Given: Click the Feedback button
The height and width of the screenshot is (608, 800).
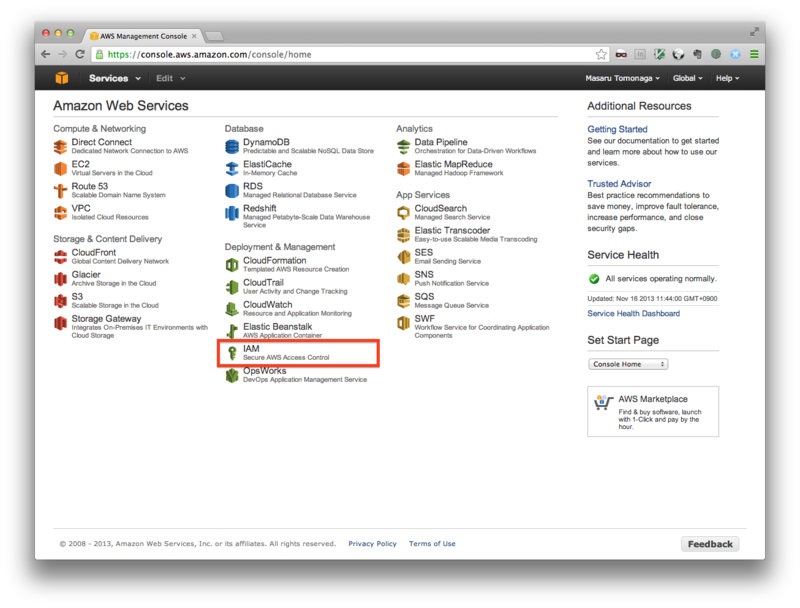Looking at the screenshot, I should (x=710, y=544).
